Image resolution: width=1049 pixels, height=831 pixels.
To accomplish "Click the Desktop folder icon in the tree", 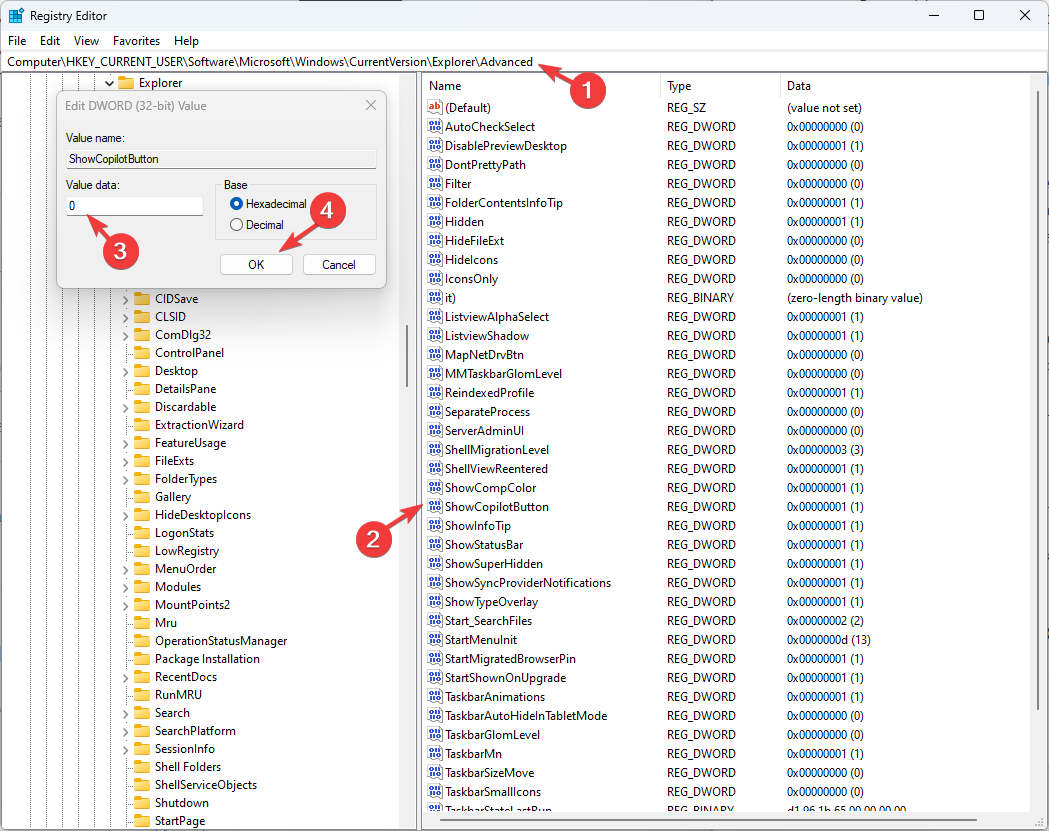I will pyautogui.click(x=143, y=370).
